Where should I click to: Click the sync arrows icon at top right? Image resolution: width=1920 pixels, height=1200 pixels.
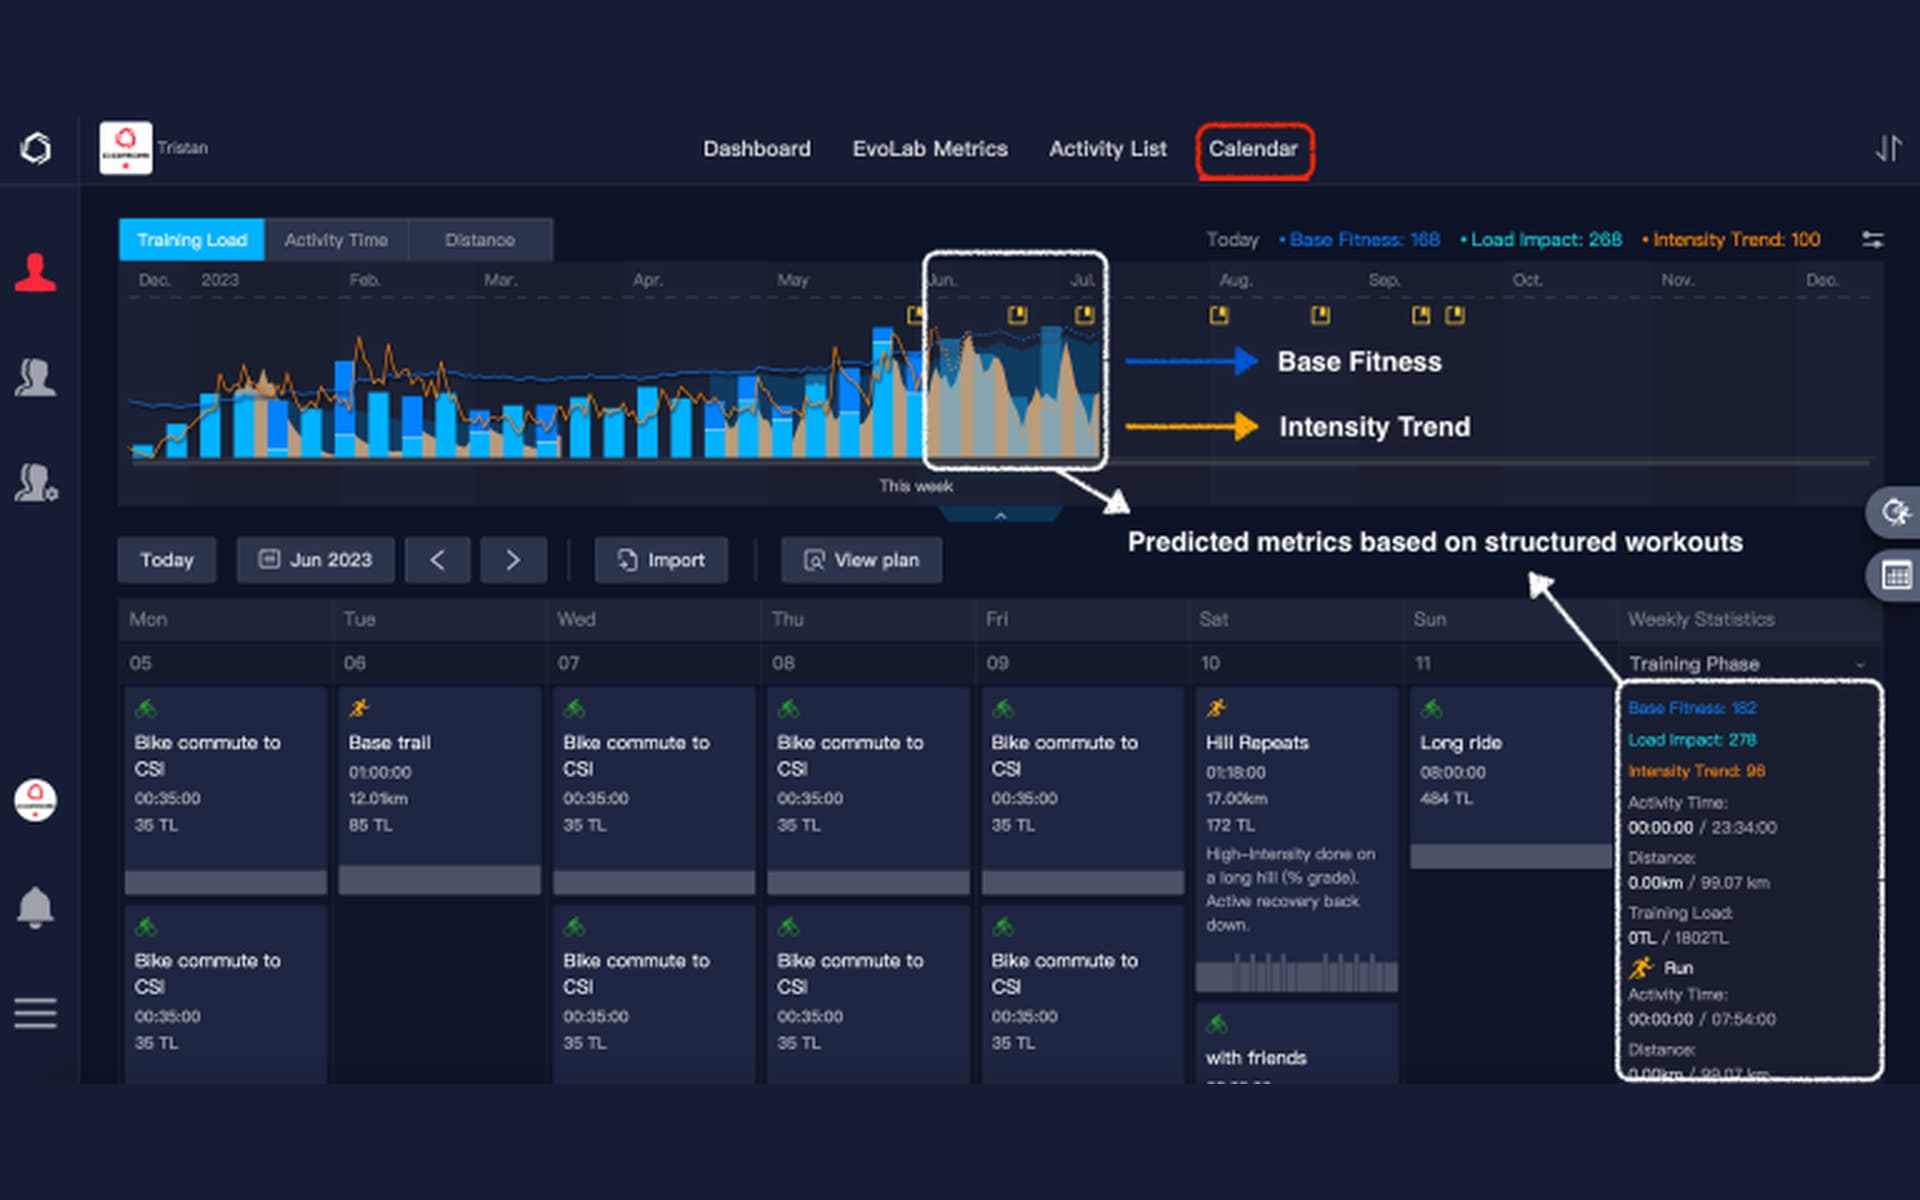(1887, 148)
